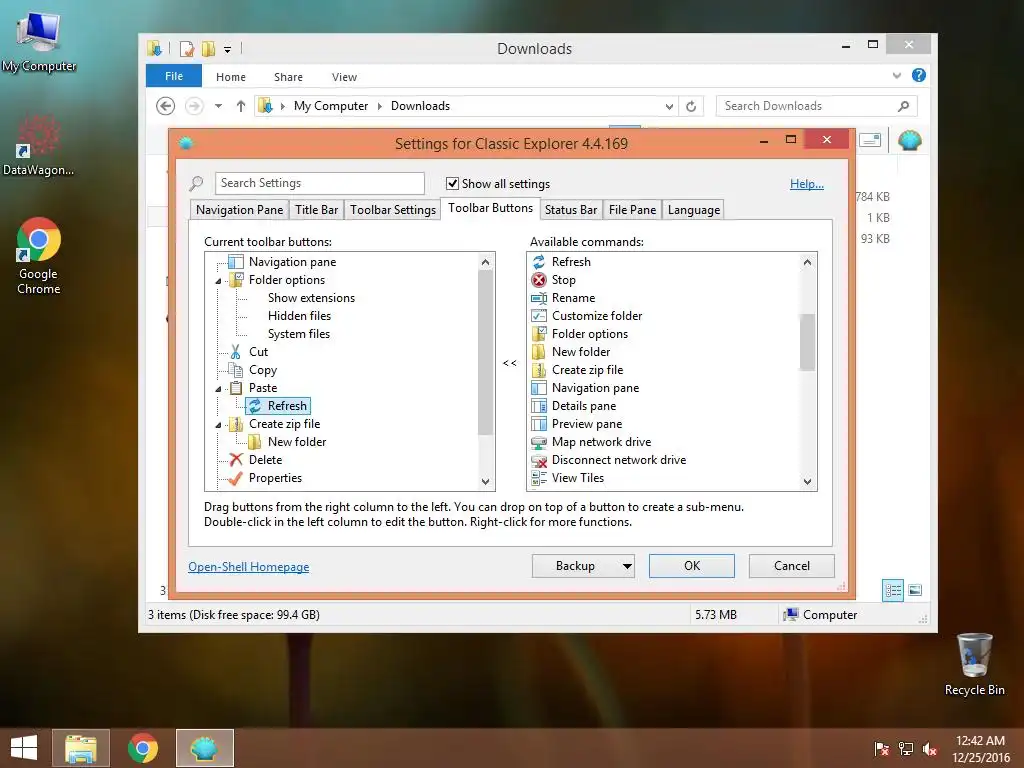Click the View Tiles command icon
1024x768 pixels.
coord(539,478)
